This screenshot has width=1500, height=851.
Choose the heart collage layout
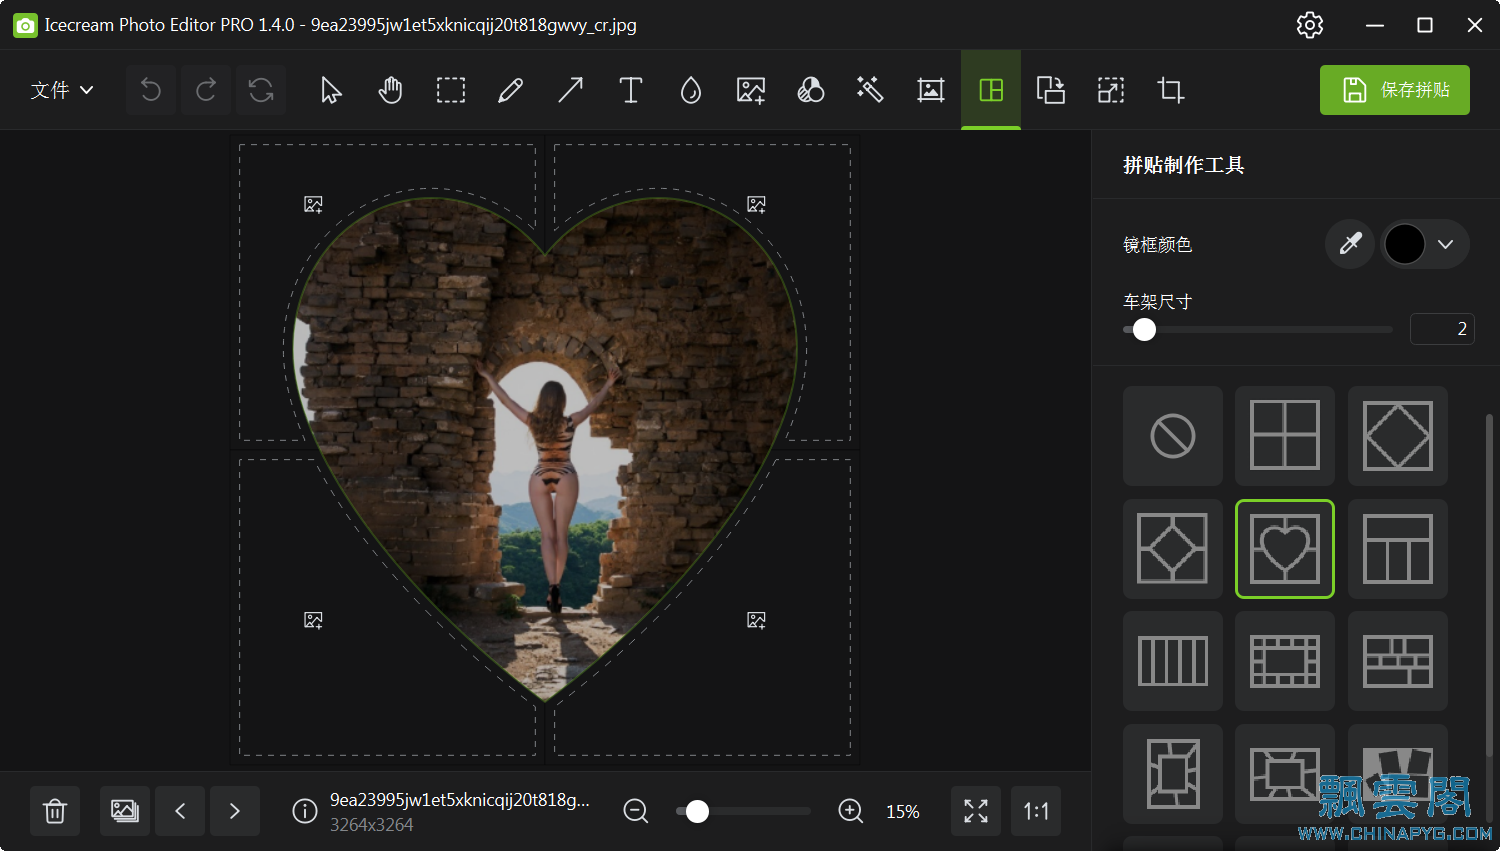click(x=1285, y=549)
